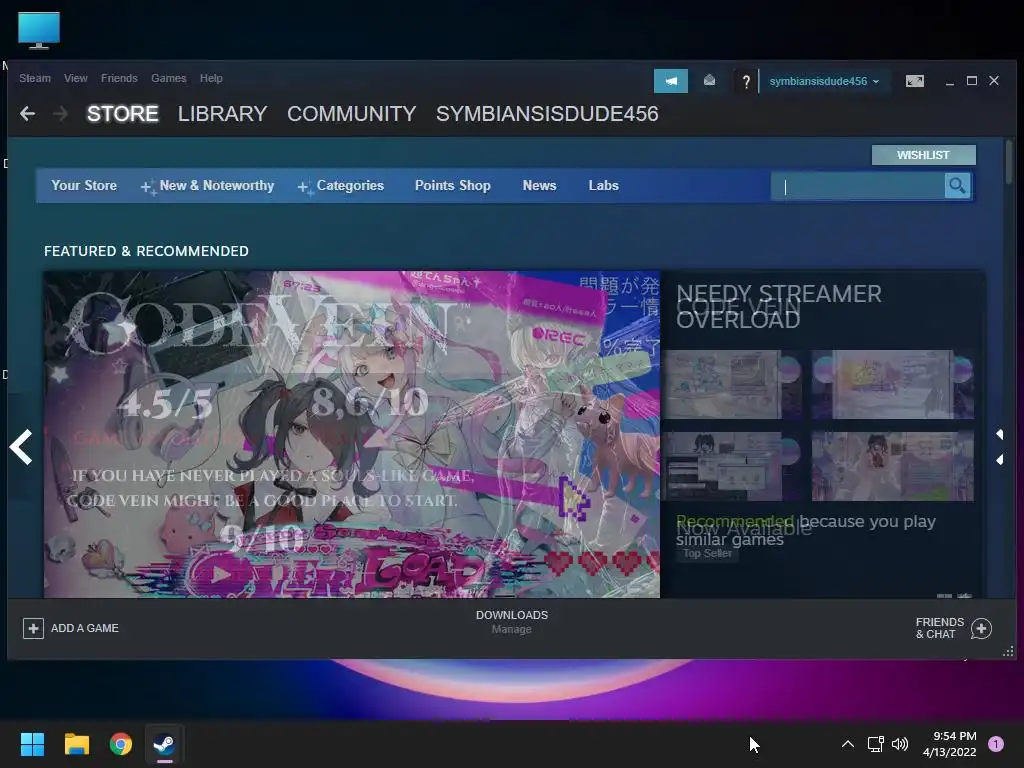
Task: Open the View menu
Action: coord(76,78)
